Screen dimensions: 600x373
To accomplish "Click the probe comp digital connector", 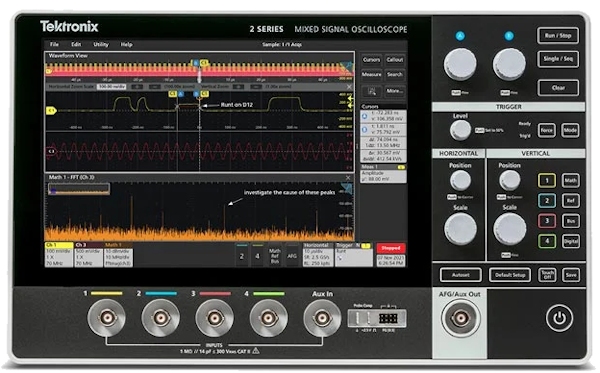I will click(x=388, y=318).
